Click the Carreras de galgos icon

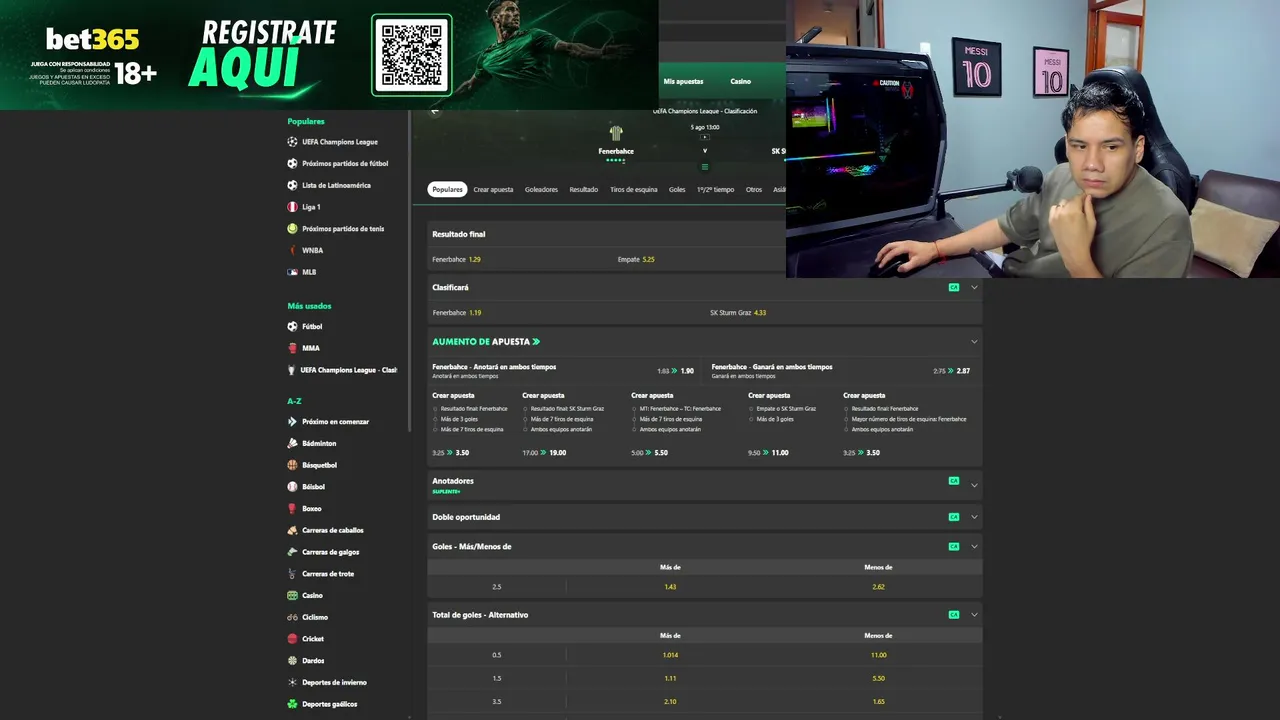(x=292, y=552)
